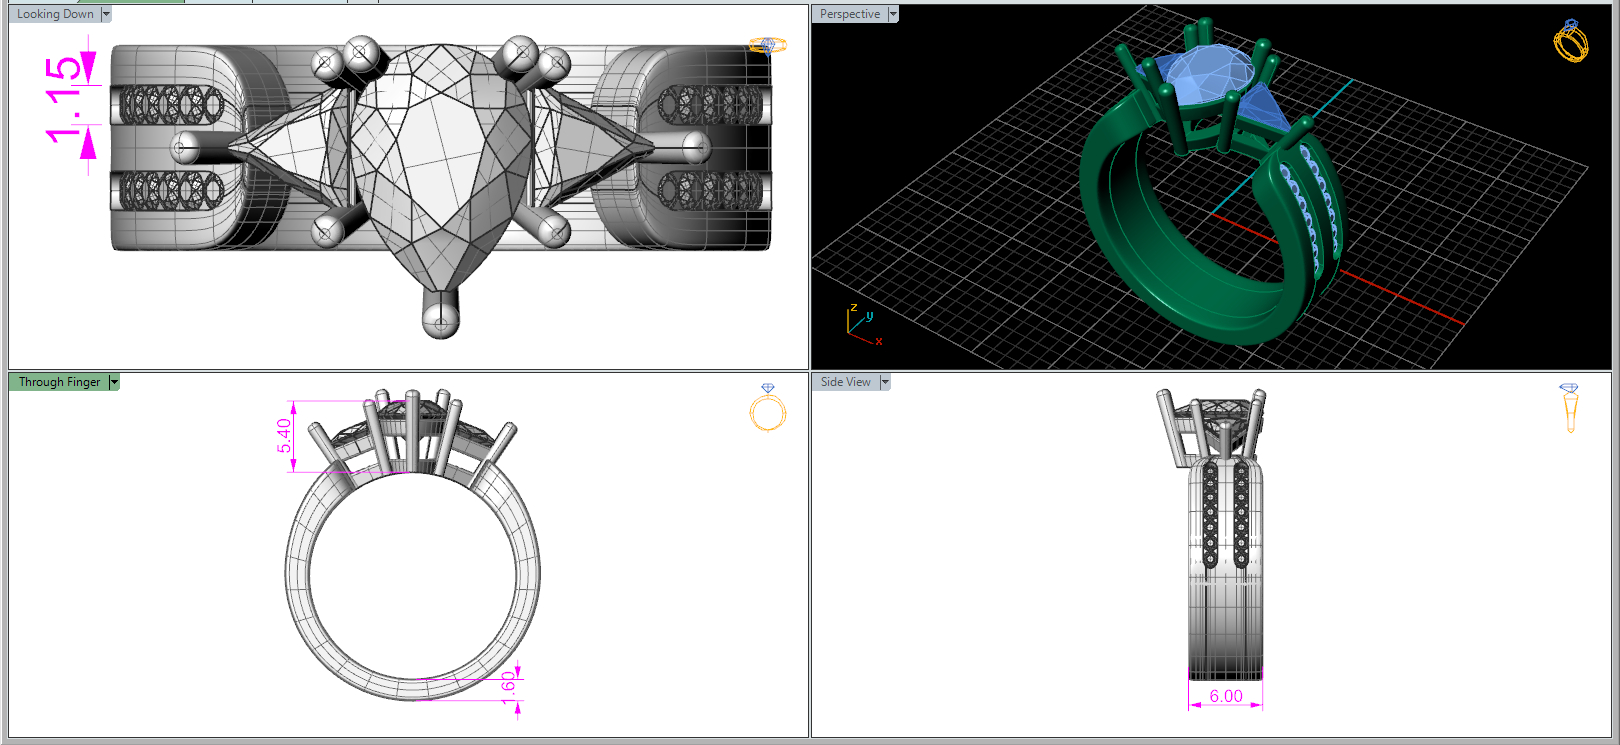The width and height of the screenshot is (1620, 745).
Task: Click the ring orientation icon in Looking Down view
Action: tap(768, 45)
